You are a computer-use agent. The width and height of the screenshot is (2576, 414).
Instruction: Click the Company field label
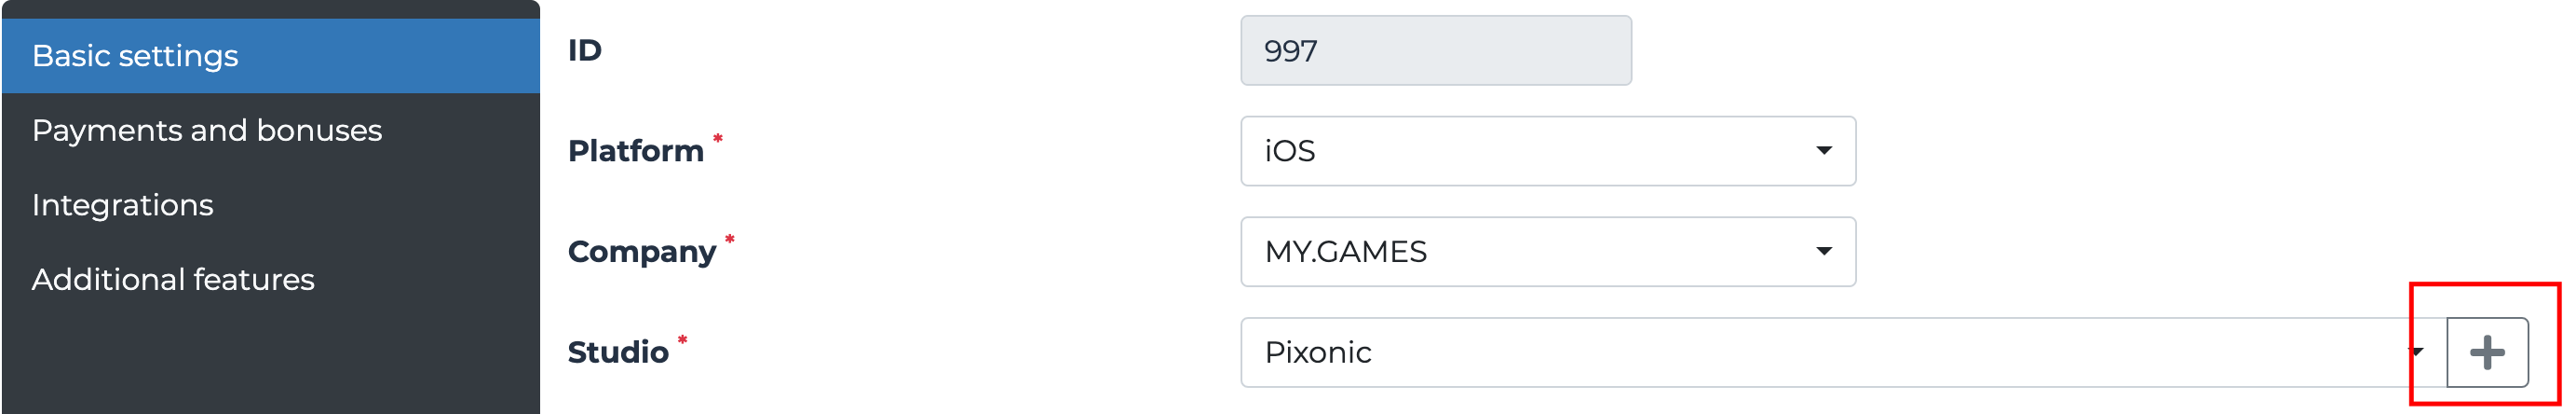click(642, 251)
